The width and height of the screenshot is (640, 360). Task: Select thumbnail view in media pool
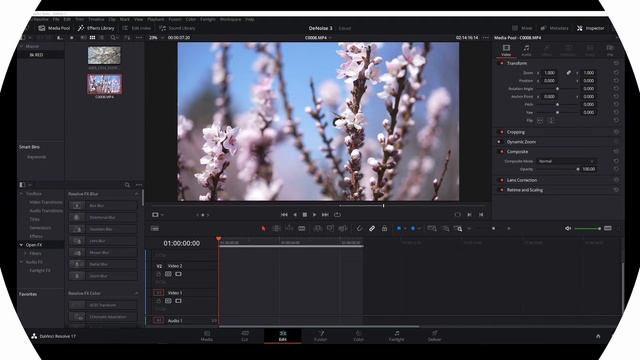tap(93, 38)
